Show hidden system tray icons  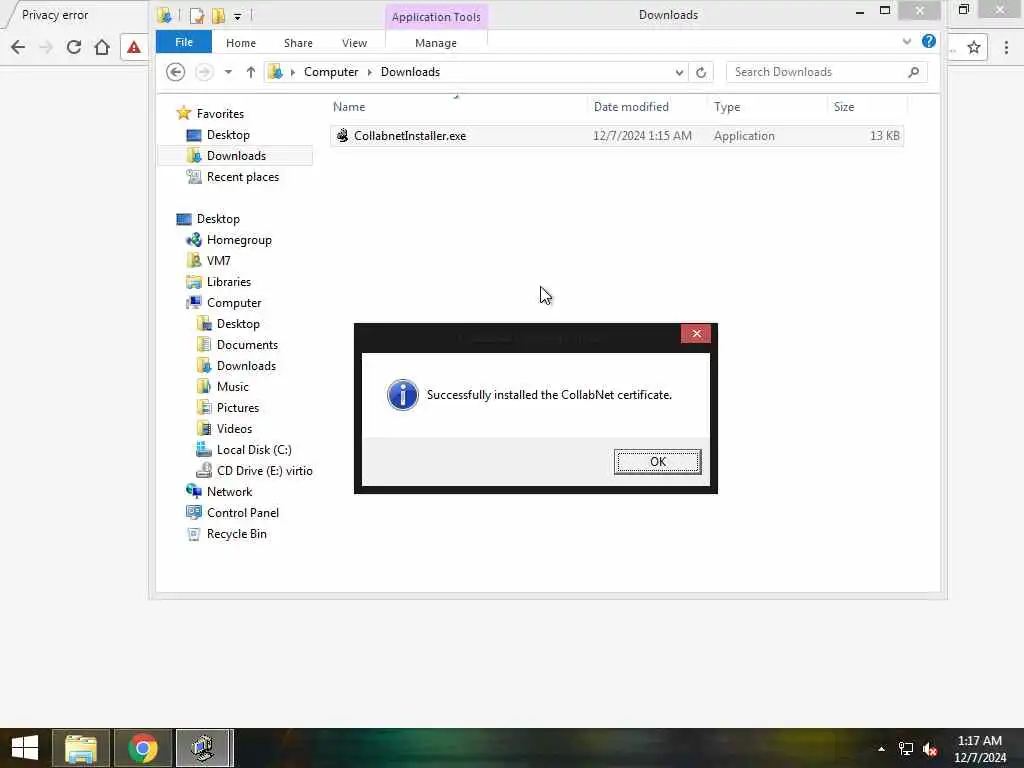pos(881,748)
